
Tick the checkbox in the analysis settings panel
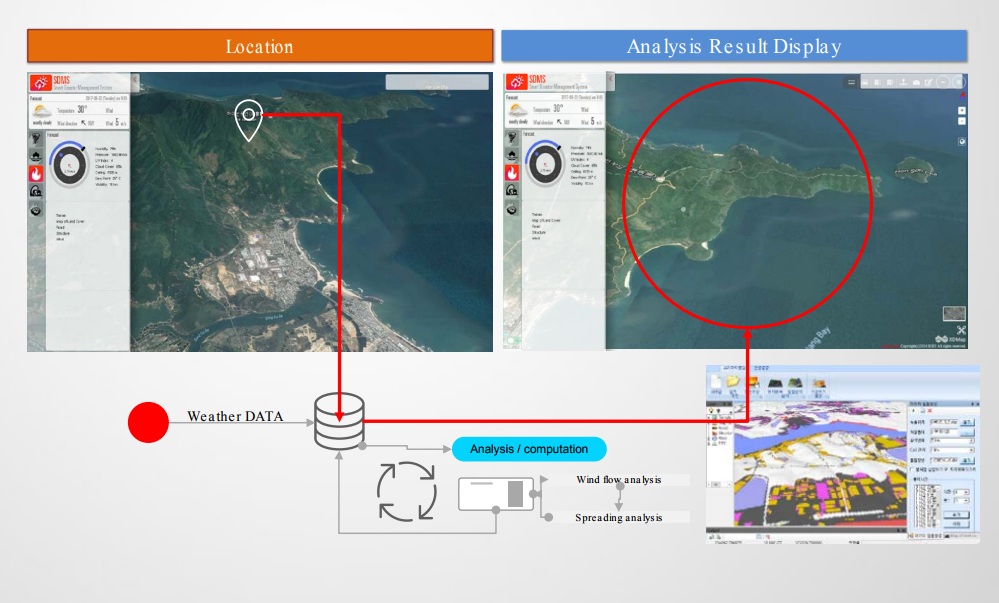(x=912, y=469)
